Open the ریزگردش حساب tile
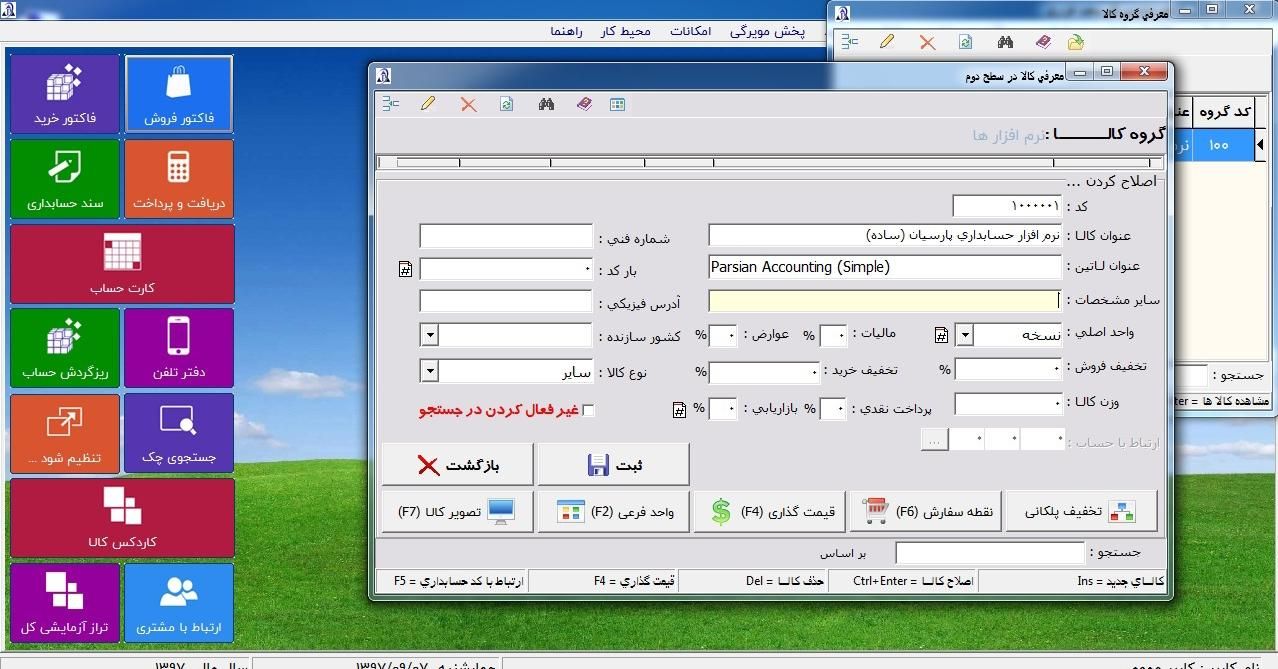The height and width of the screenshot is (669, 1278). pyautogui.click(x=65, y=348)
